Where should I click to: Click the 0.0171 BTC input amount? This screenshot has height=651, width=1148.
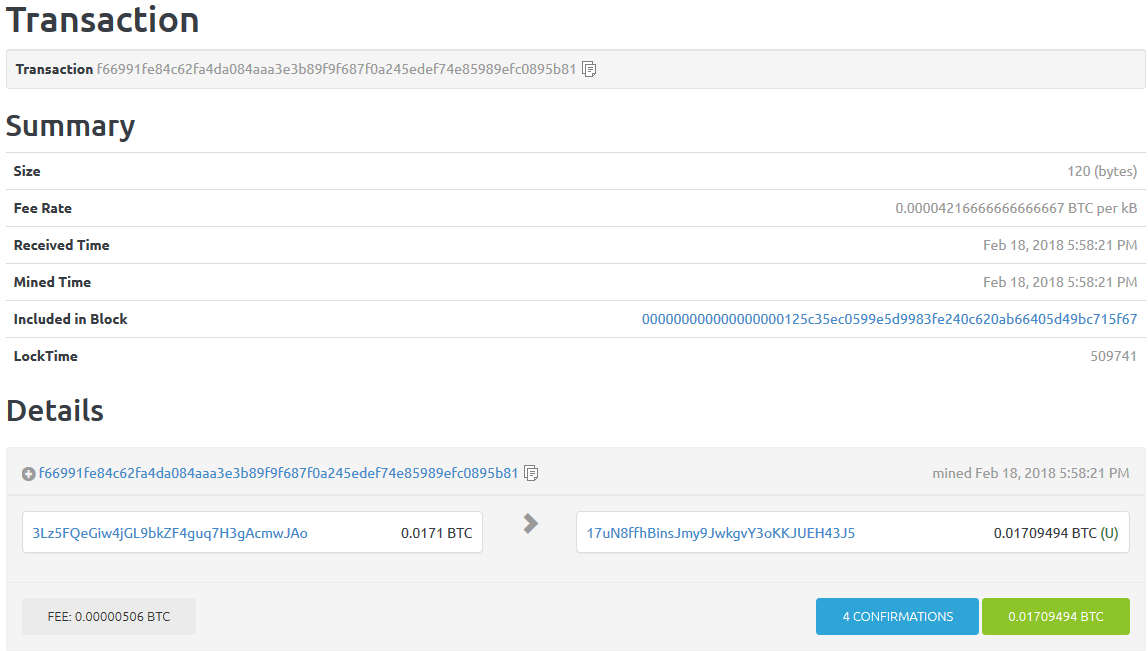(436, 533)
